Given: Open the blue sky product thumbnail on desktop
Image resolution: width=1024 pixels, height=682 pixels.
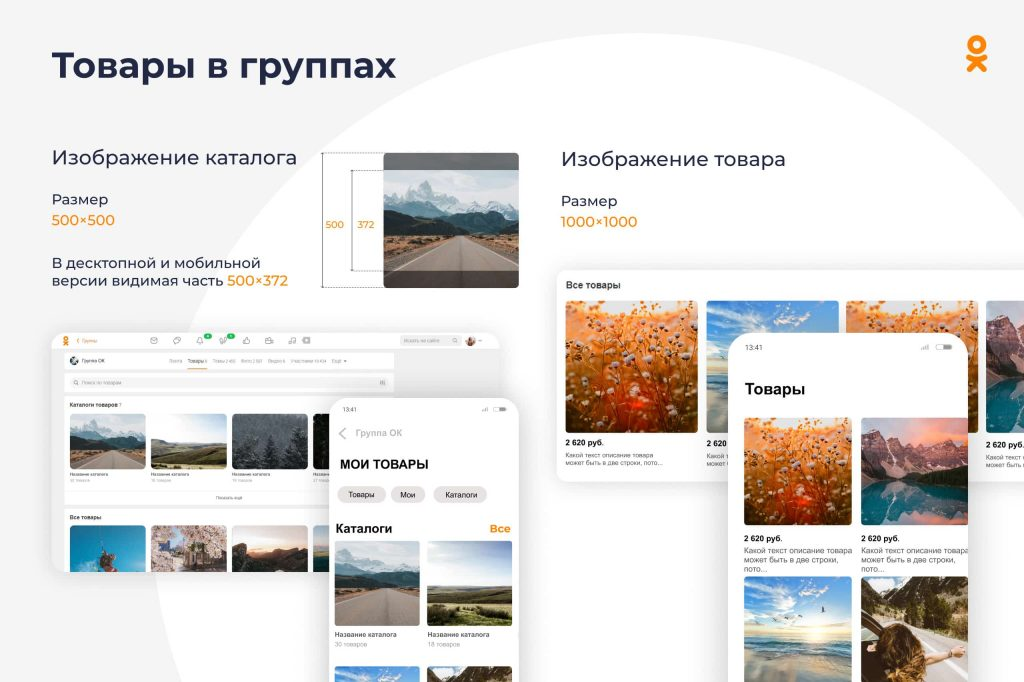Looking at the screenshot, I should tap(108, 549).
